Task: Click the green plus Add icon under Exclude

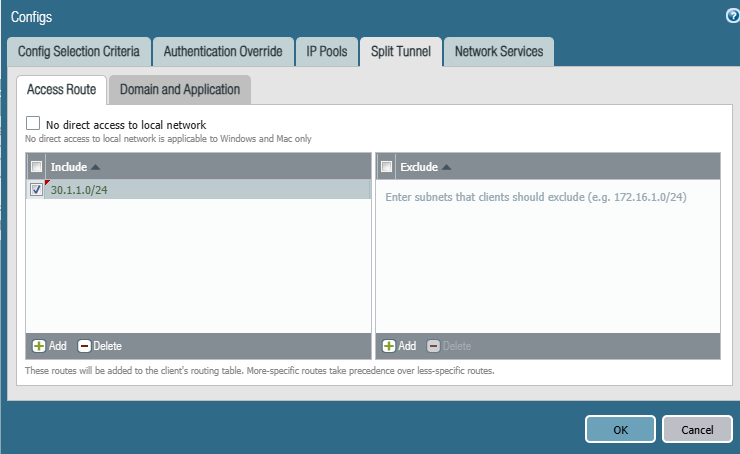Action: (389, 346)
